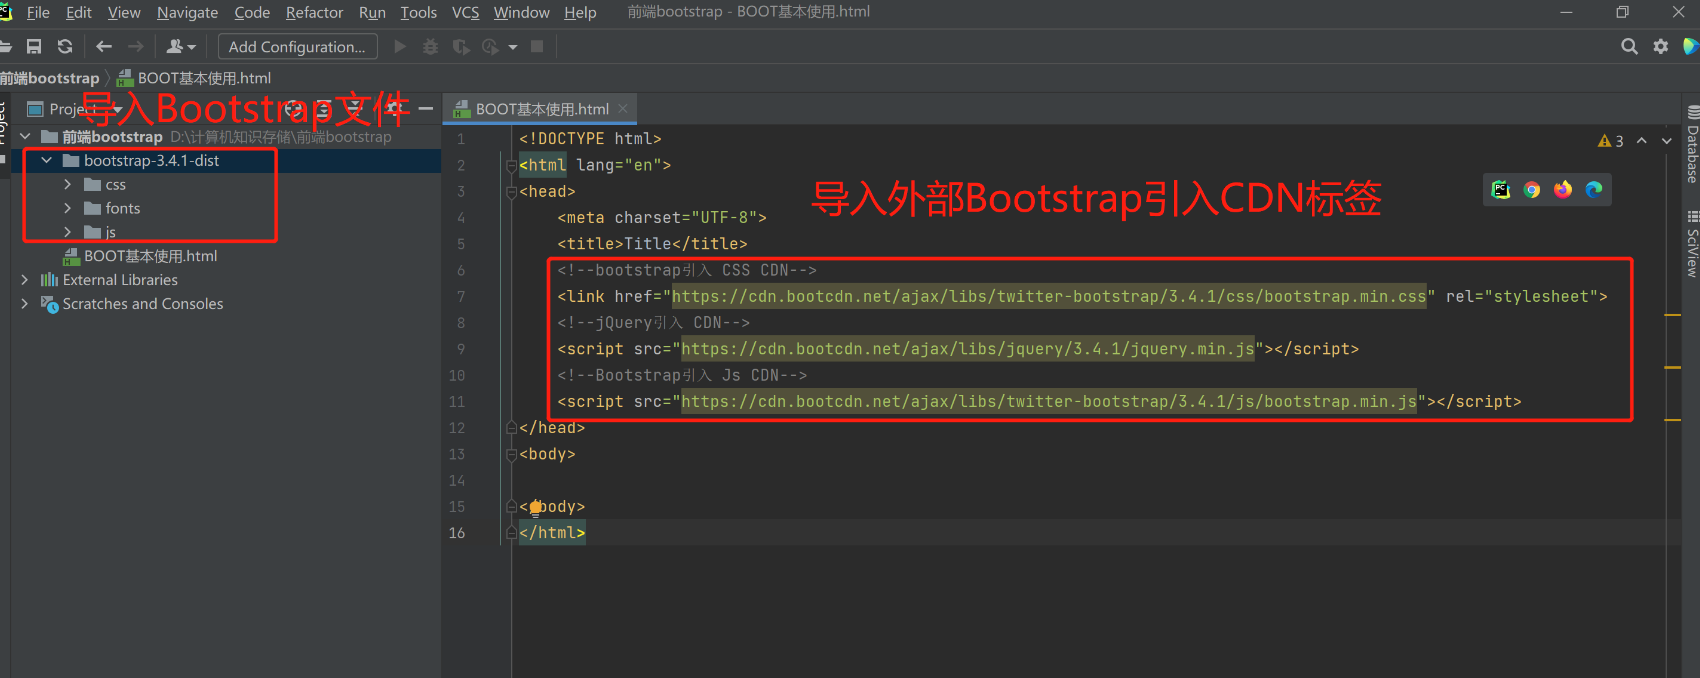The image size is (1700, 678).
Task: Open the Navigate menu
Action: click(187, 12)
